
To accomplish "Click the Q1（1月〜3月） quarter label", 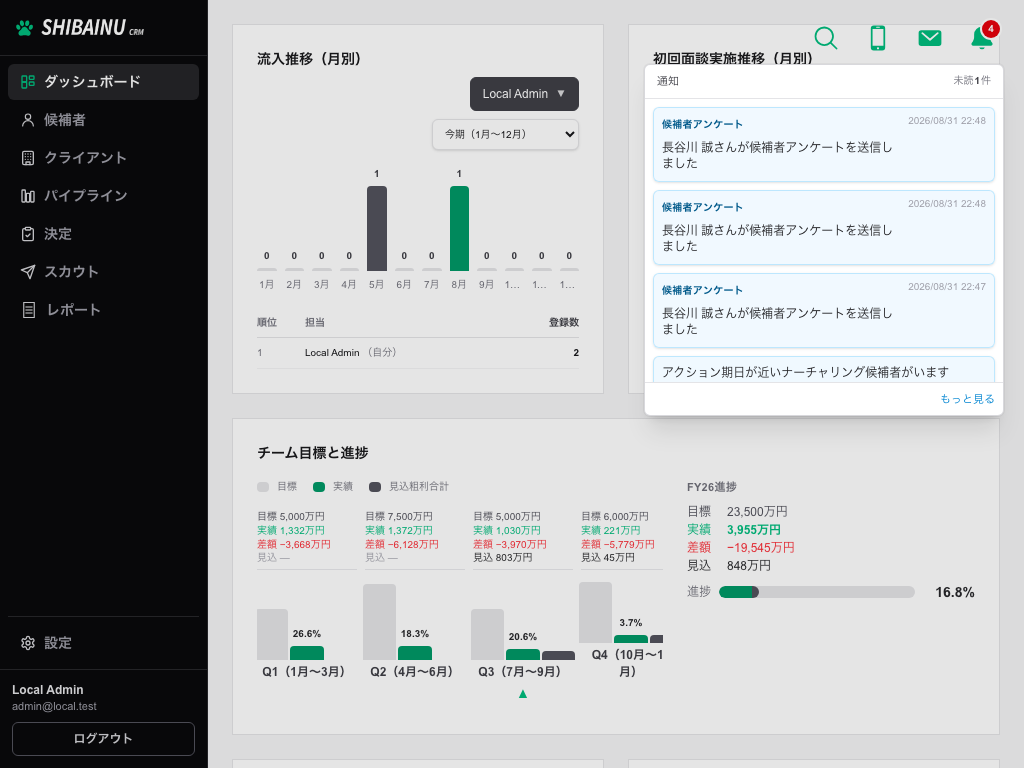I will click(x=304, y=671).
